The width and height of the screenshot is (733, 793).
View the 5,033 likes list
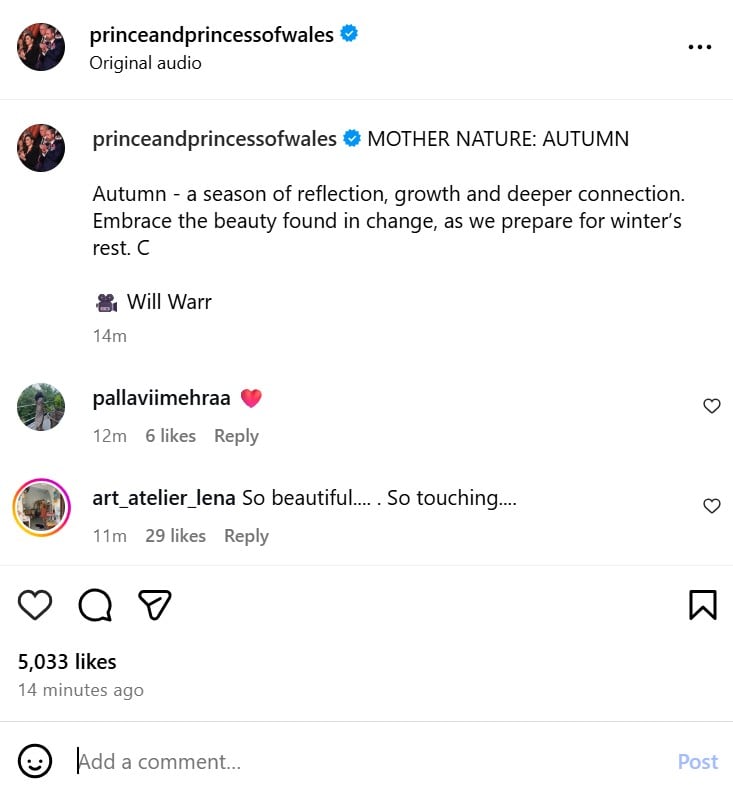[x=67, y=662]
